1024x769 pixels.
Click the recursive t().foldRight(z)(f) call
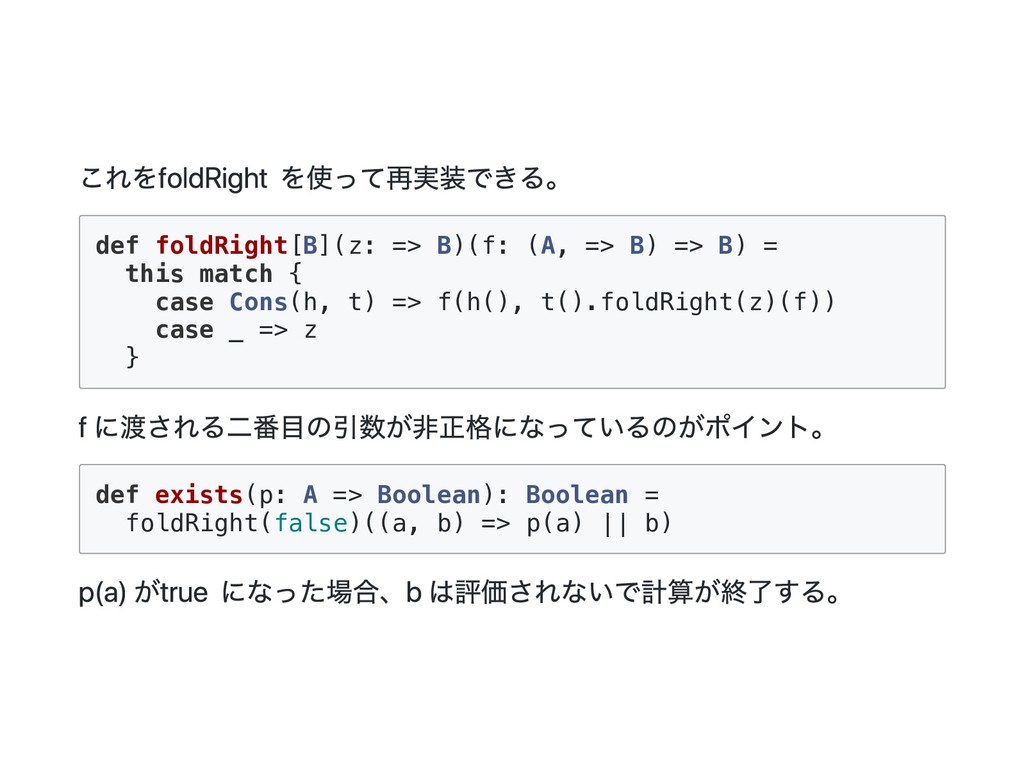coord(688,302)
